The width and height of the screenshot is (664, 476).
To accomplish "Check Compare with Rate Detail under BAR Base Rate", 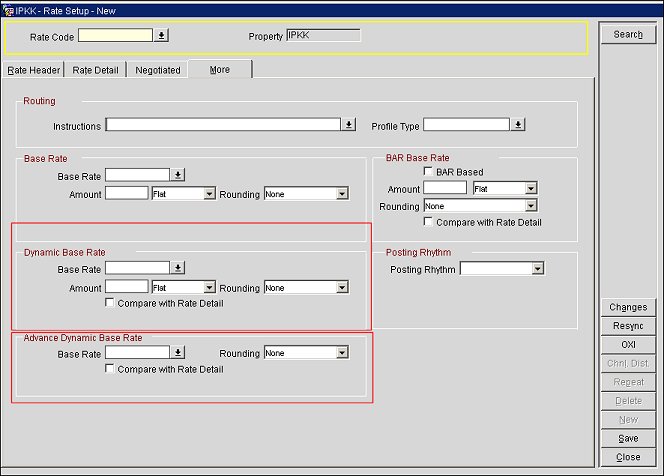I will tap(429, 222).
